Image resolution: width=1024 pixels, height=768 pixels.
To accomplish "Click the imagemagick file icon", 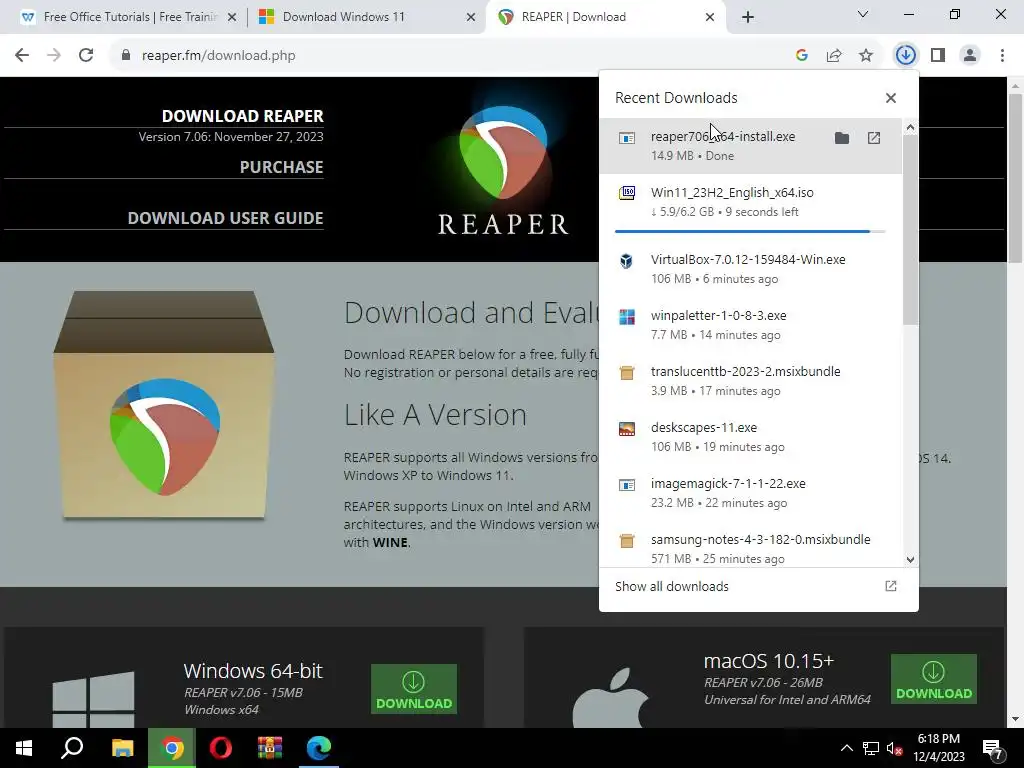I will coord(627,485).
